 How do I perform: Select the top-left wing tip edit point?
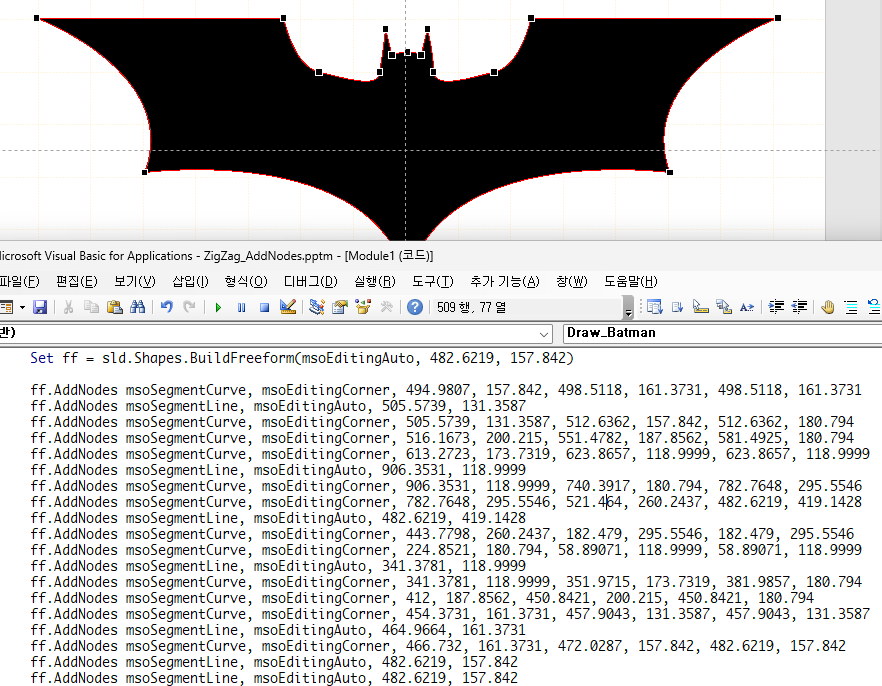37,19
